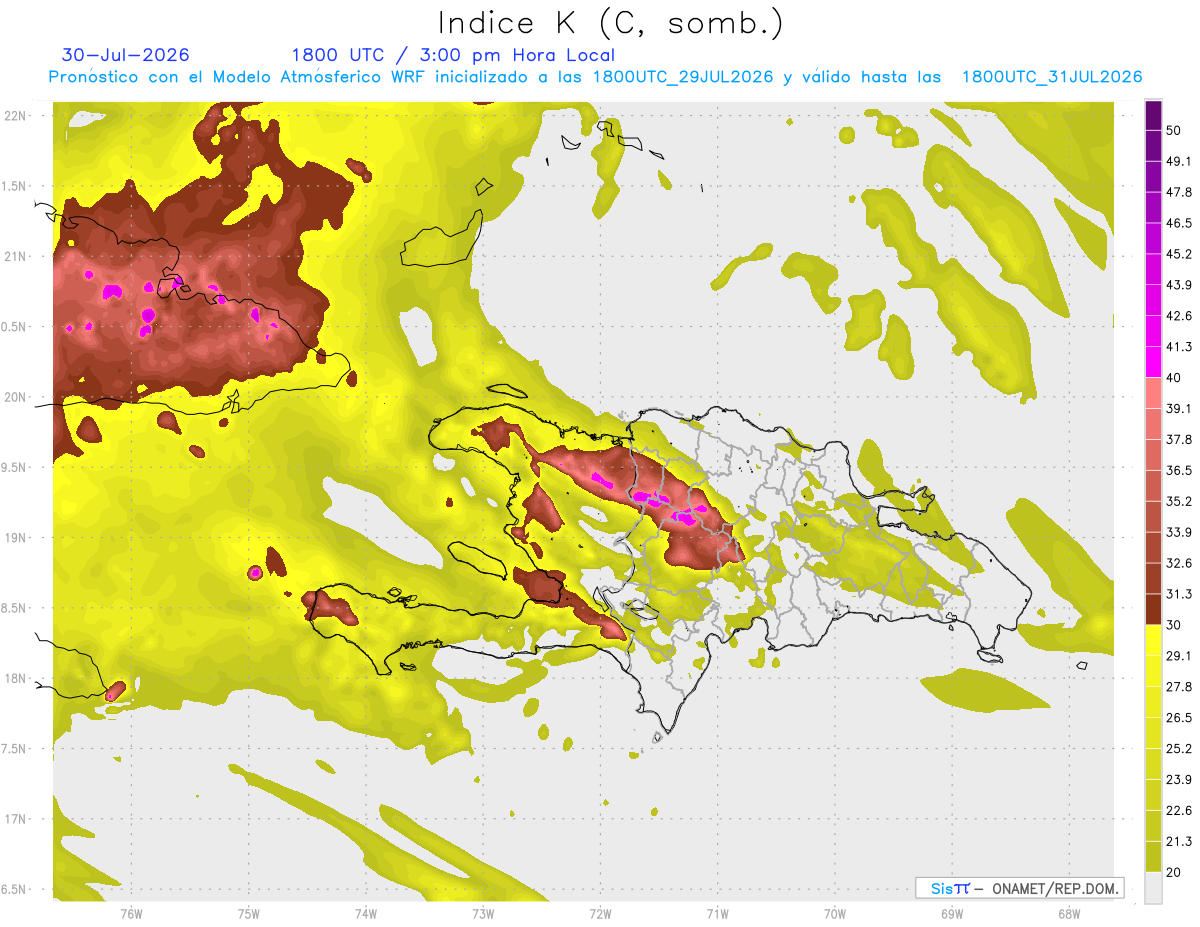Screen dimensions: 1200x927
Task: Click the legend value 46.5
Action: (x=1179, y=223)
